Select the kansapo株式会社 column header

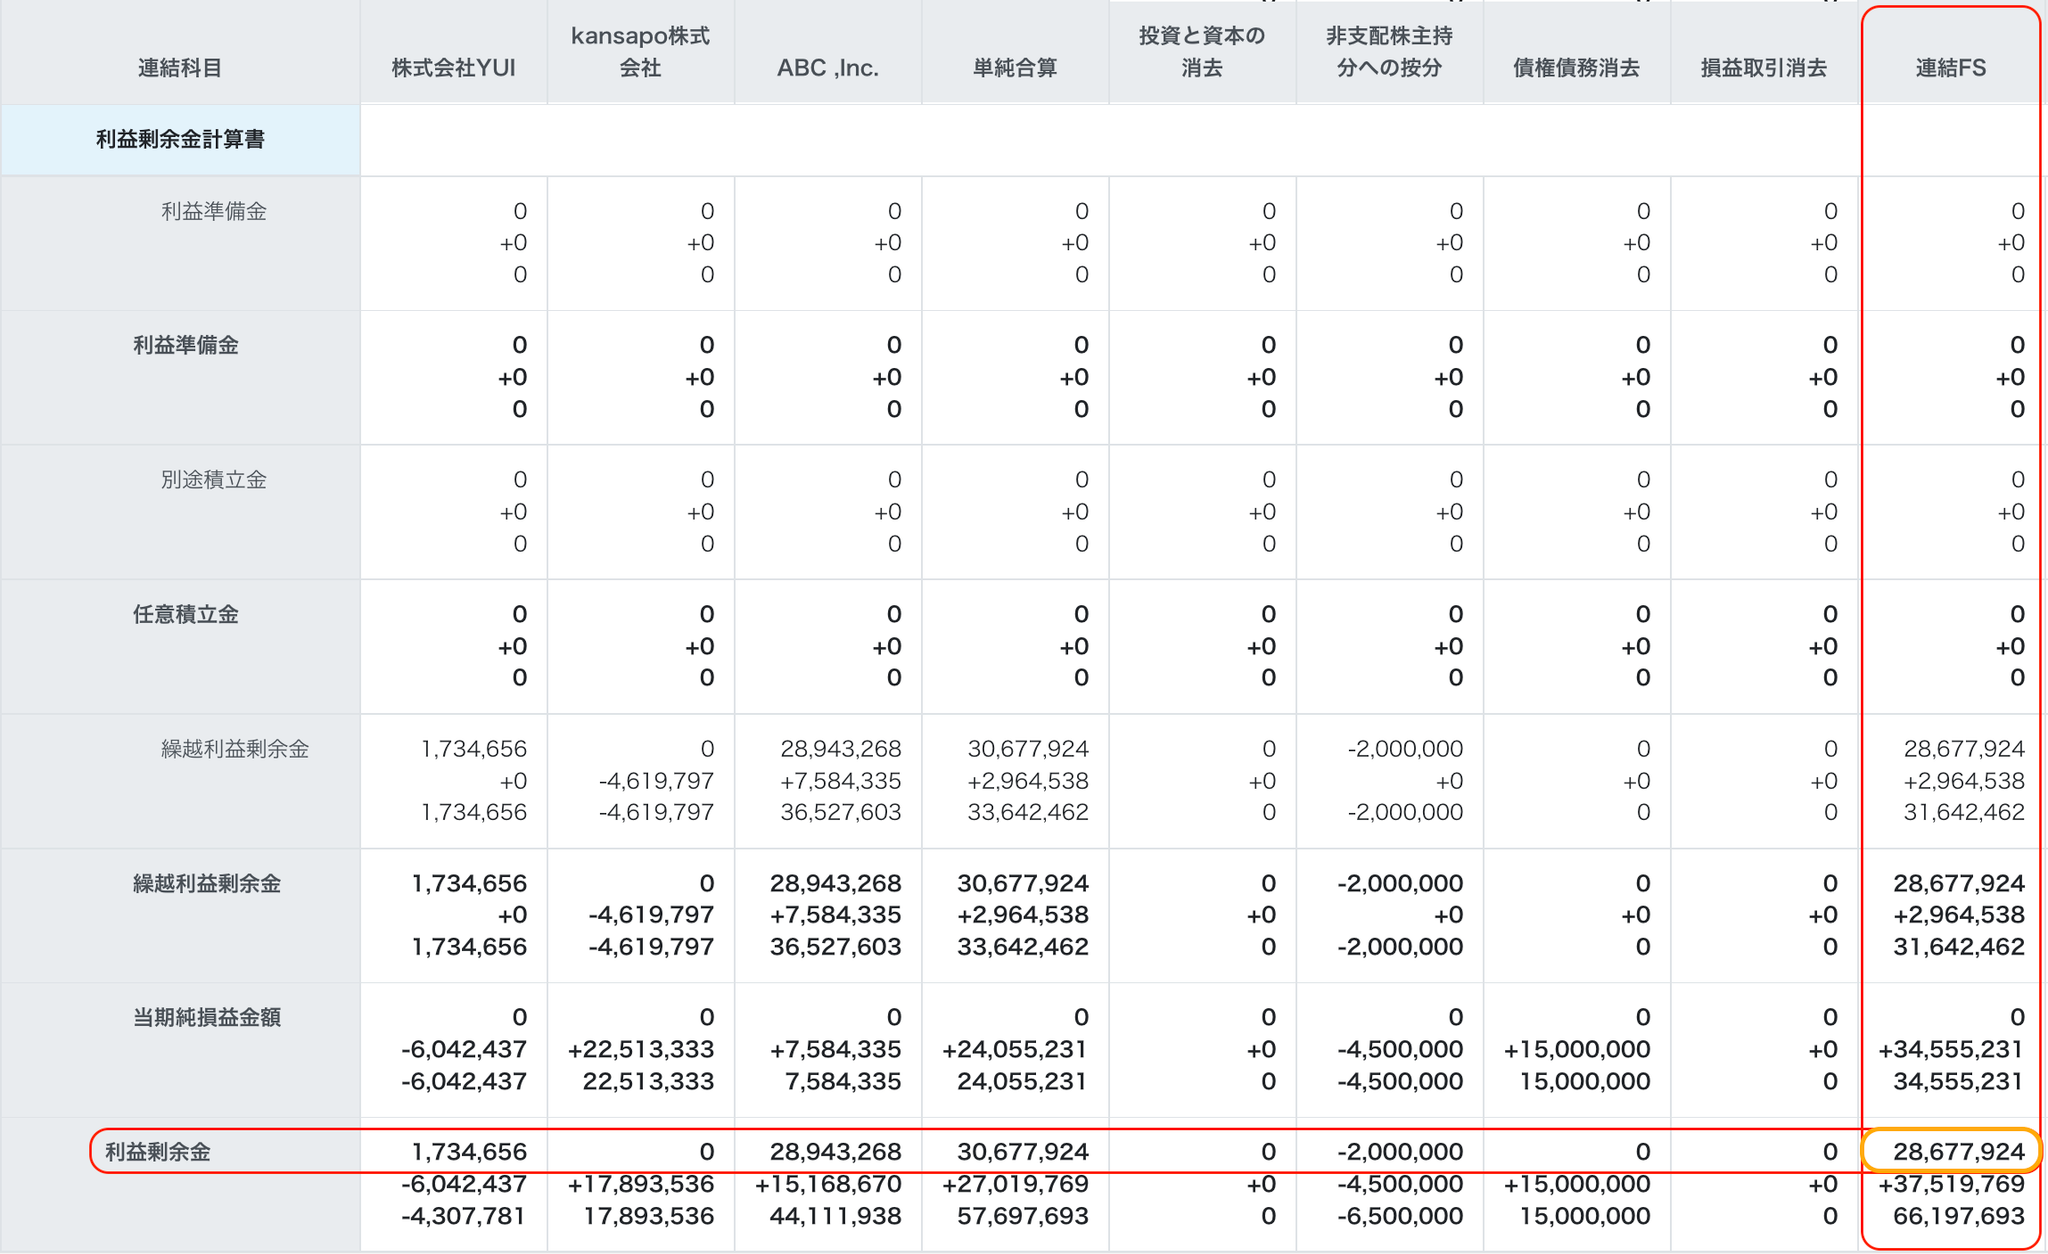tap(640, 52)
